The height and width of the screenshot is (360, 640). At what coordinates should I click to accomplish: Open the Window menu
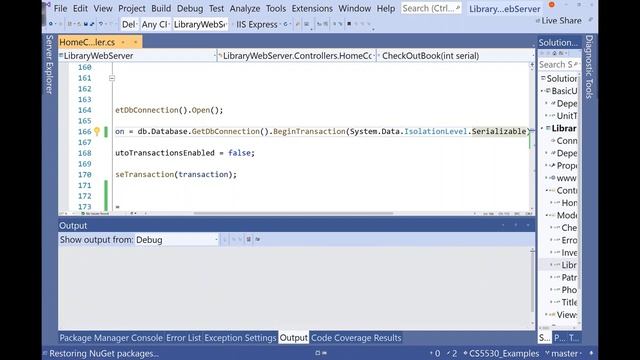(x=354, y=8)
